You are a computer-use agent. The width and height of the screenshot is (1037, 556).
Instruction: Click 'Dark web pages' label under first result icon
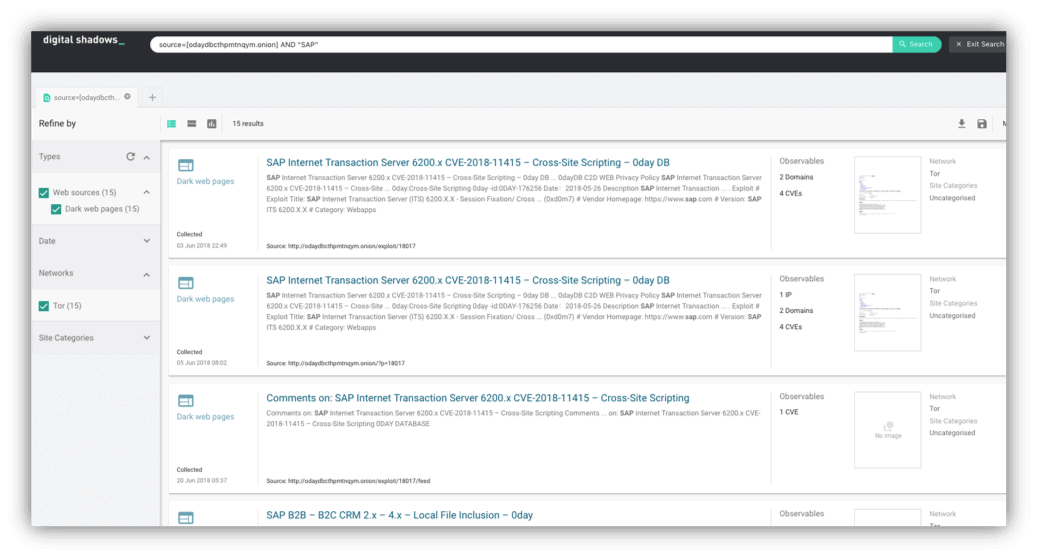205,181
